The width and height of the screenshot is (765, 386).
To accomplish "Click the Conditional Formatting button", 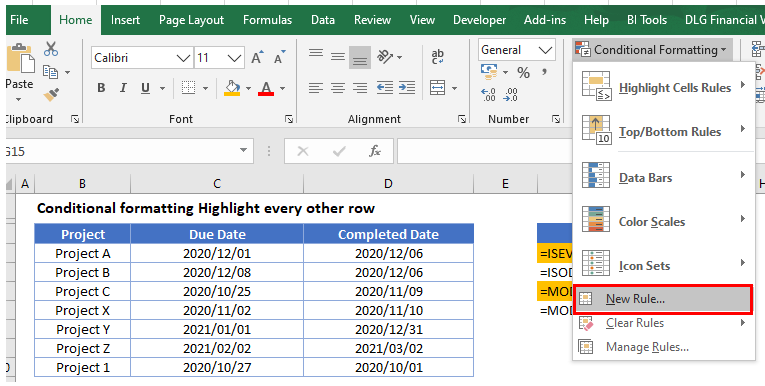I will 652,50.
